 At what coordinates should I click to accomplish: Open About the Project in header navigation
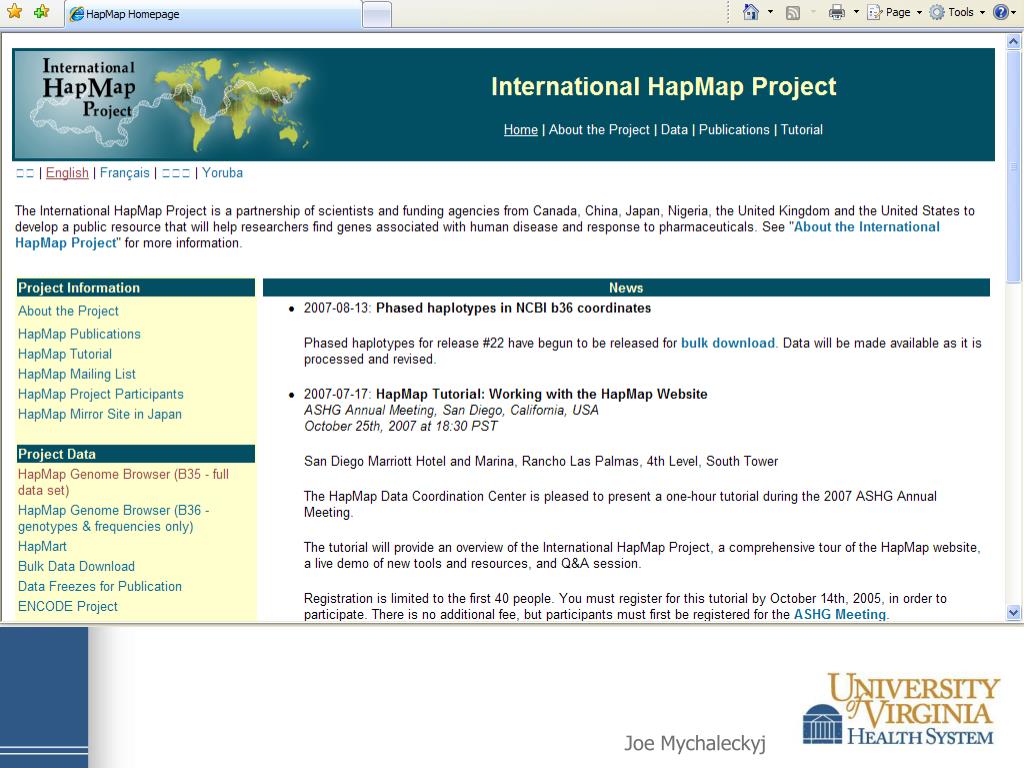click(x=599, y=129)
